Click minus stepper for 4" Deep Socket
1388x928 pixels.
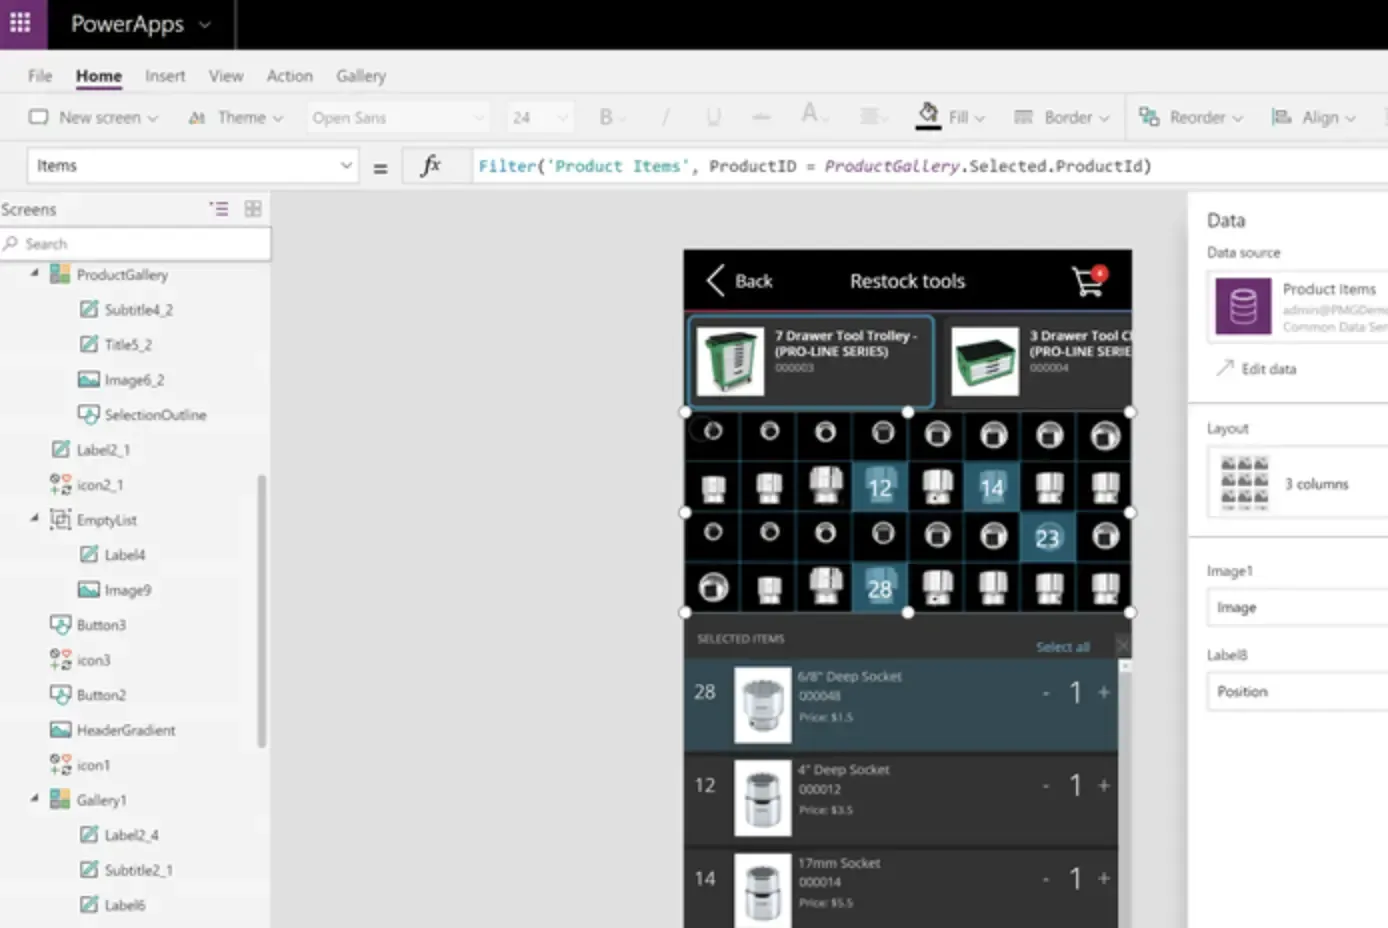click(1046, 786)
